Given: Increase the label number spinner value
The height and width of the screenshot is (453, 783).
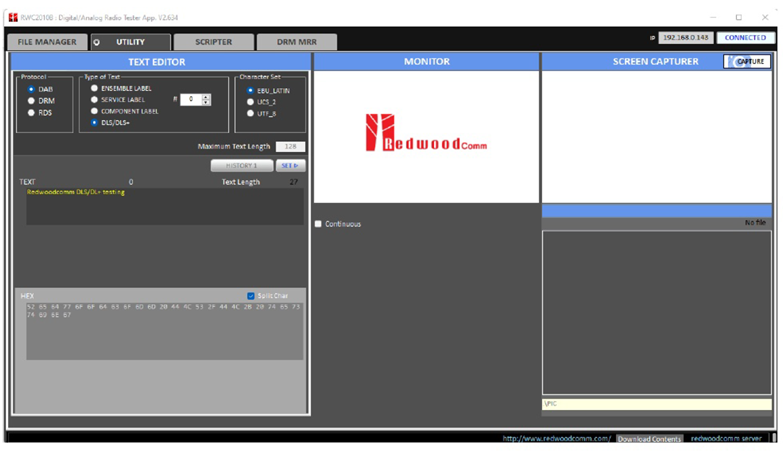Looking at the screenshot, I should [x=206, y=96].
